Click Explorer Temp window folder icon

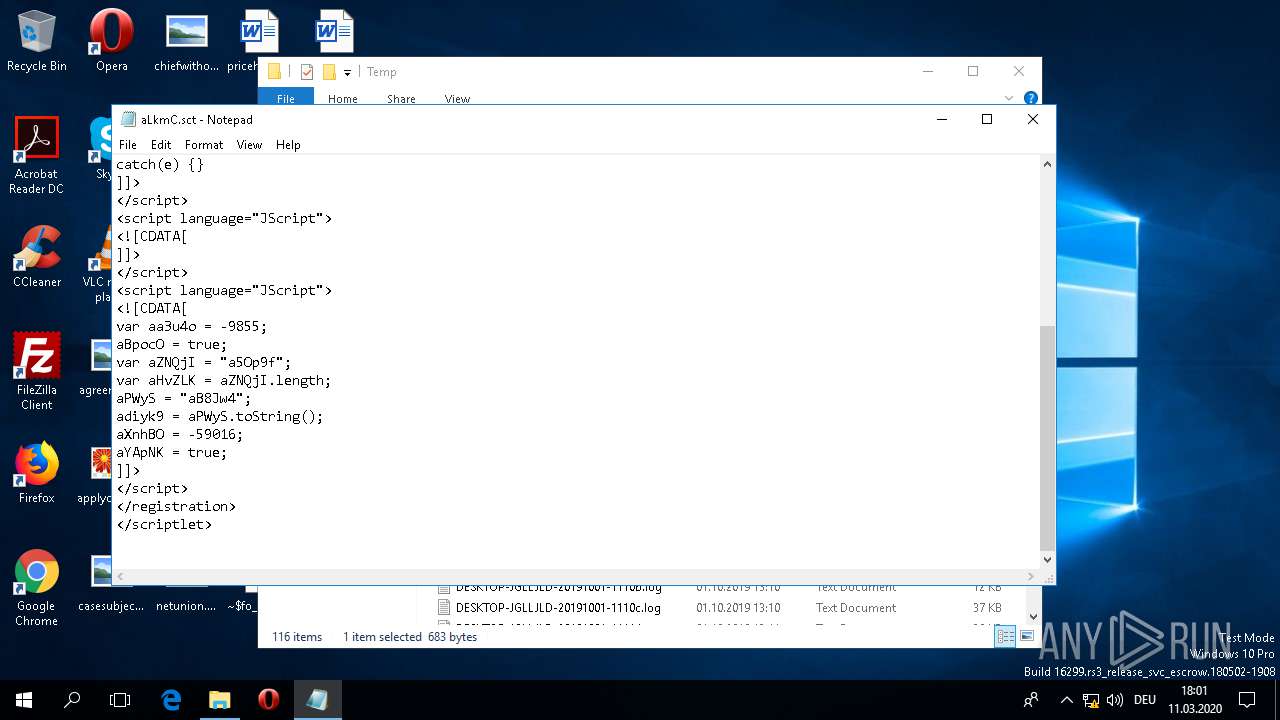coord(274,72)
